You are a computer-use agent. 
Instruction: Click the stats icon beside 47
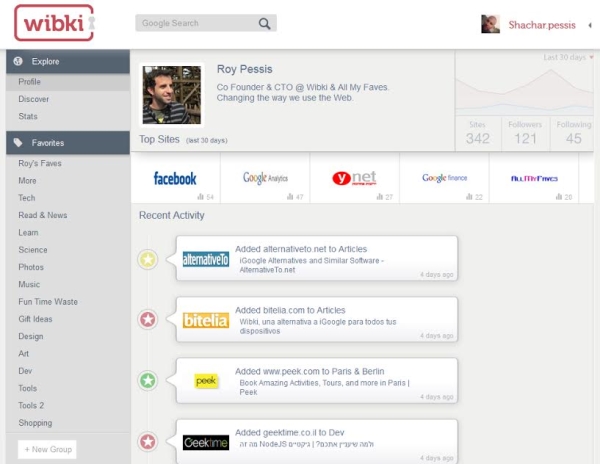click(290, 197)
